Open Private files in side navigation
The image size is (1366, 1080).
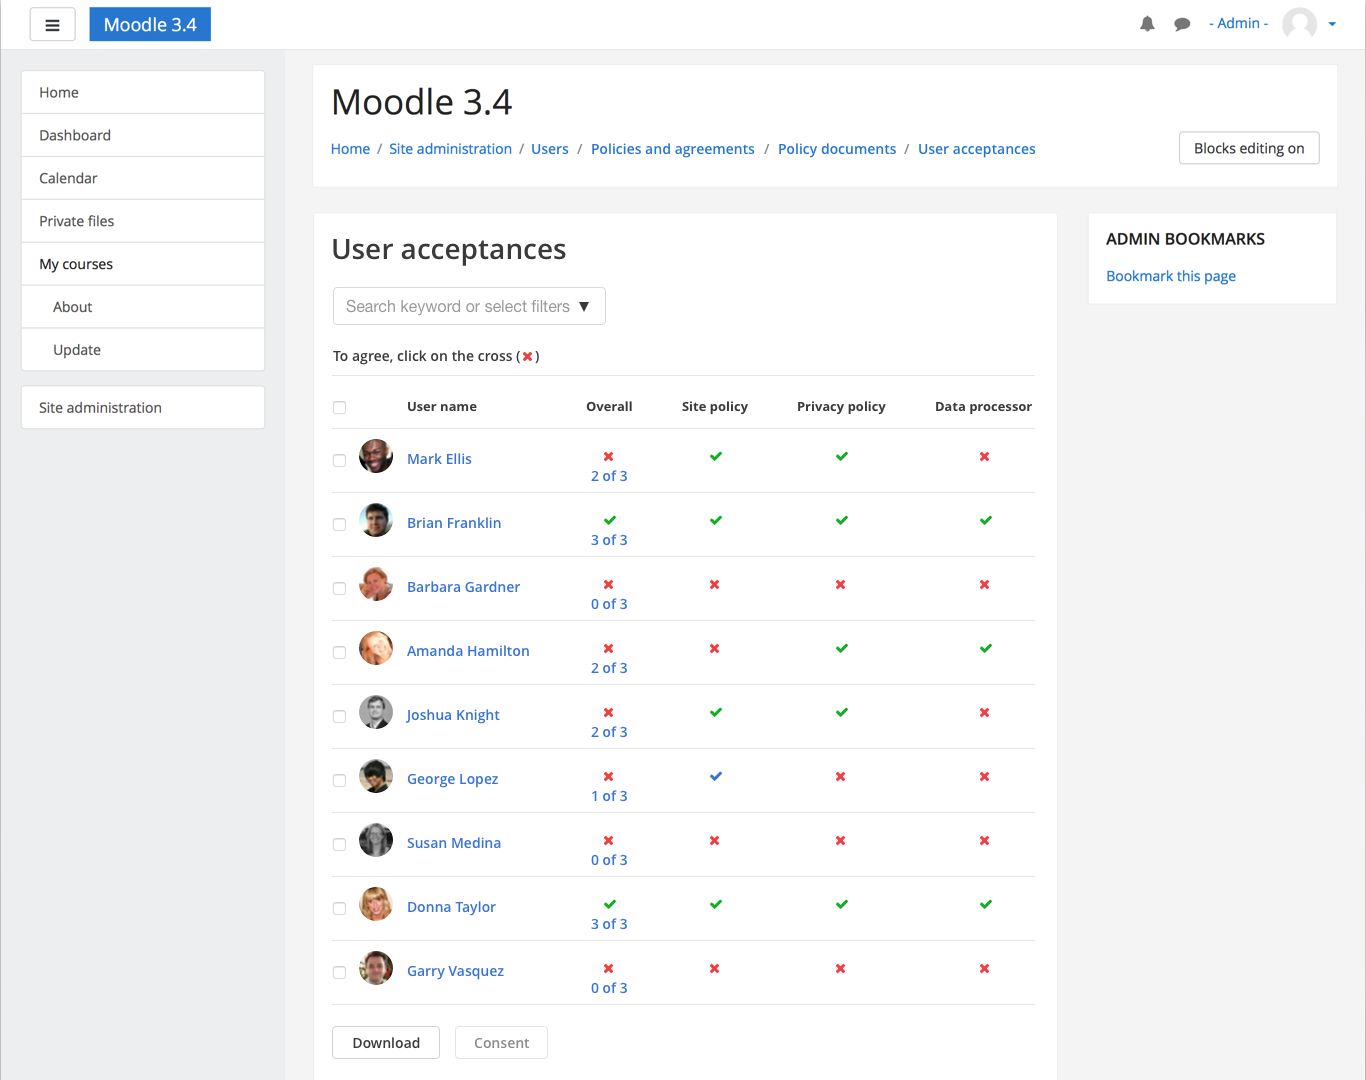pyautogui.click(x=143, y=221)
